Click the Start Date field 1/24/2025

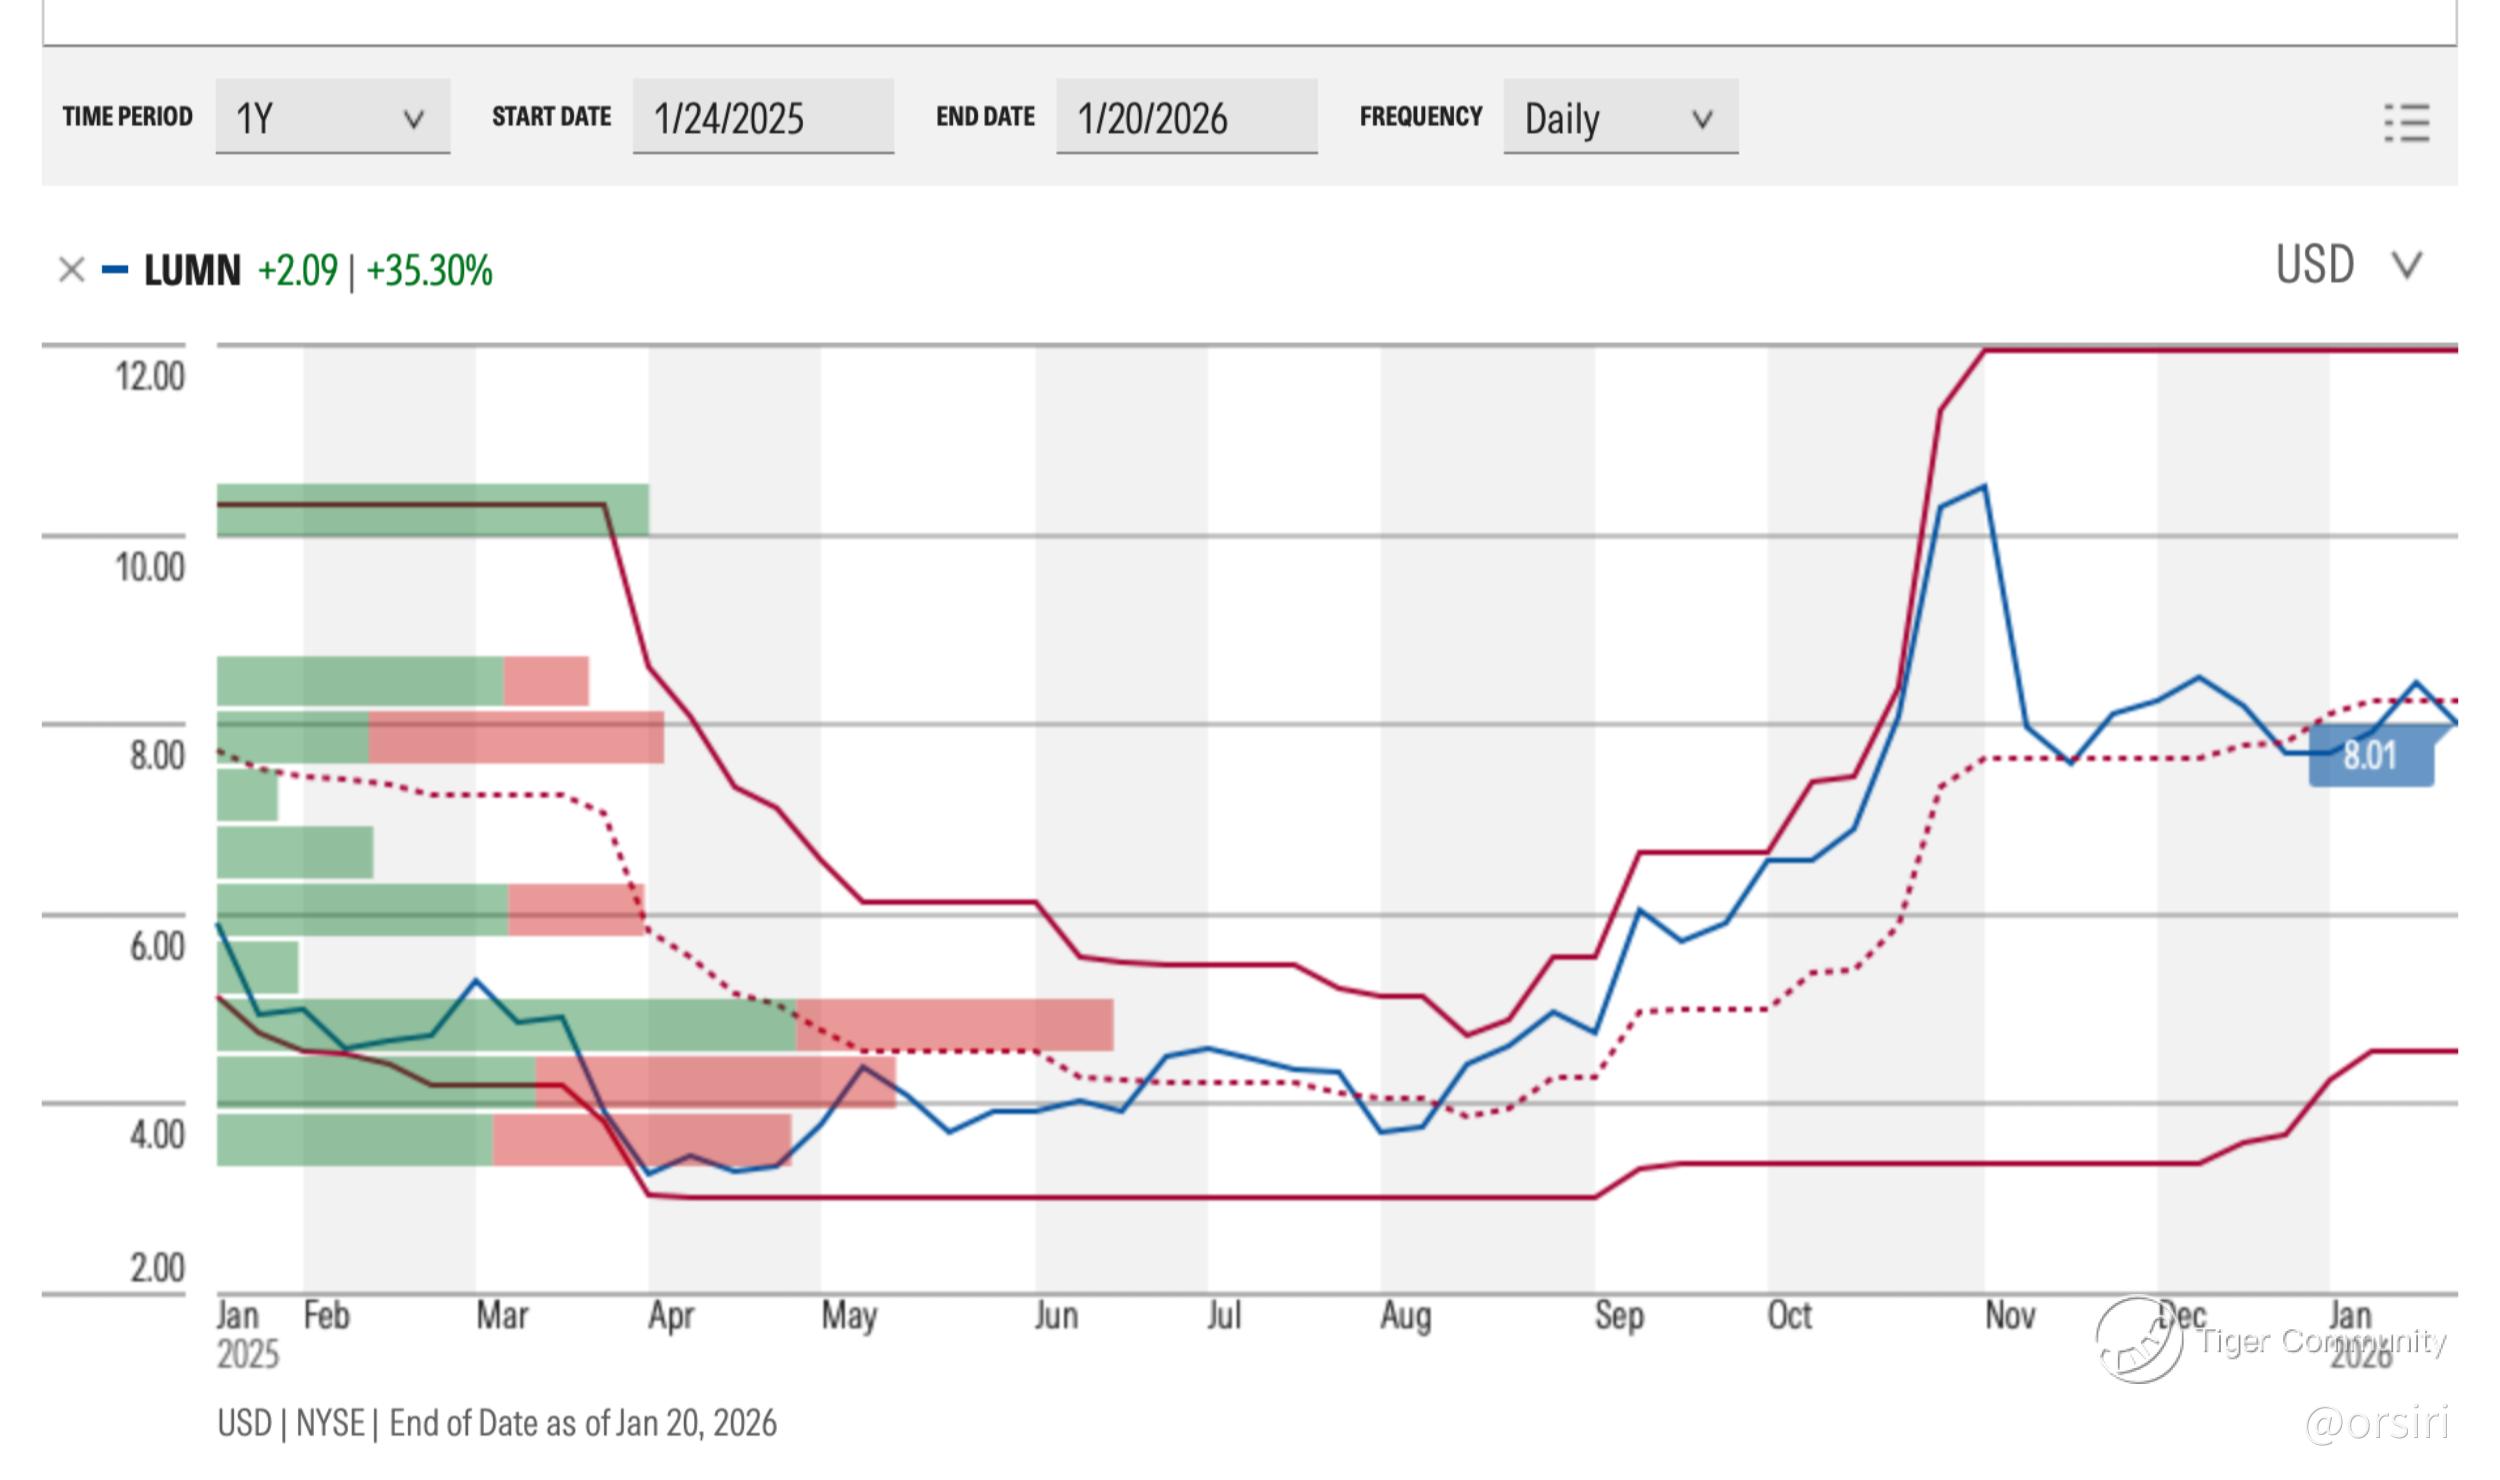click(762, 118)
